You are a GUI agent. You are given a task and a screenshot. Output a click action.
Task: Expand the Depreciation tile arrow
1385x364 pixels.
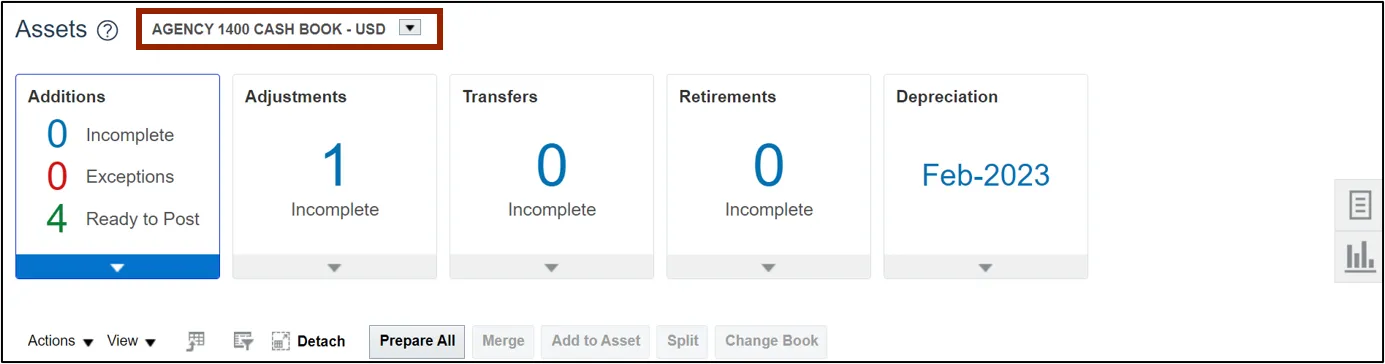tap(986, 267)
